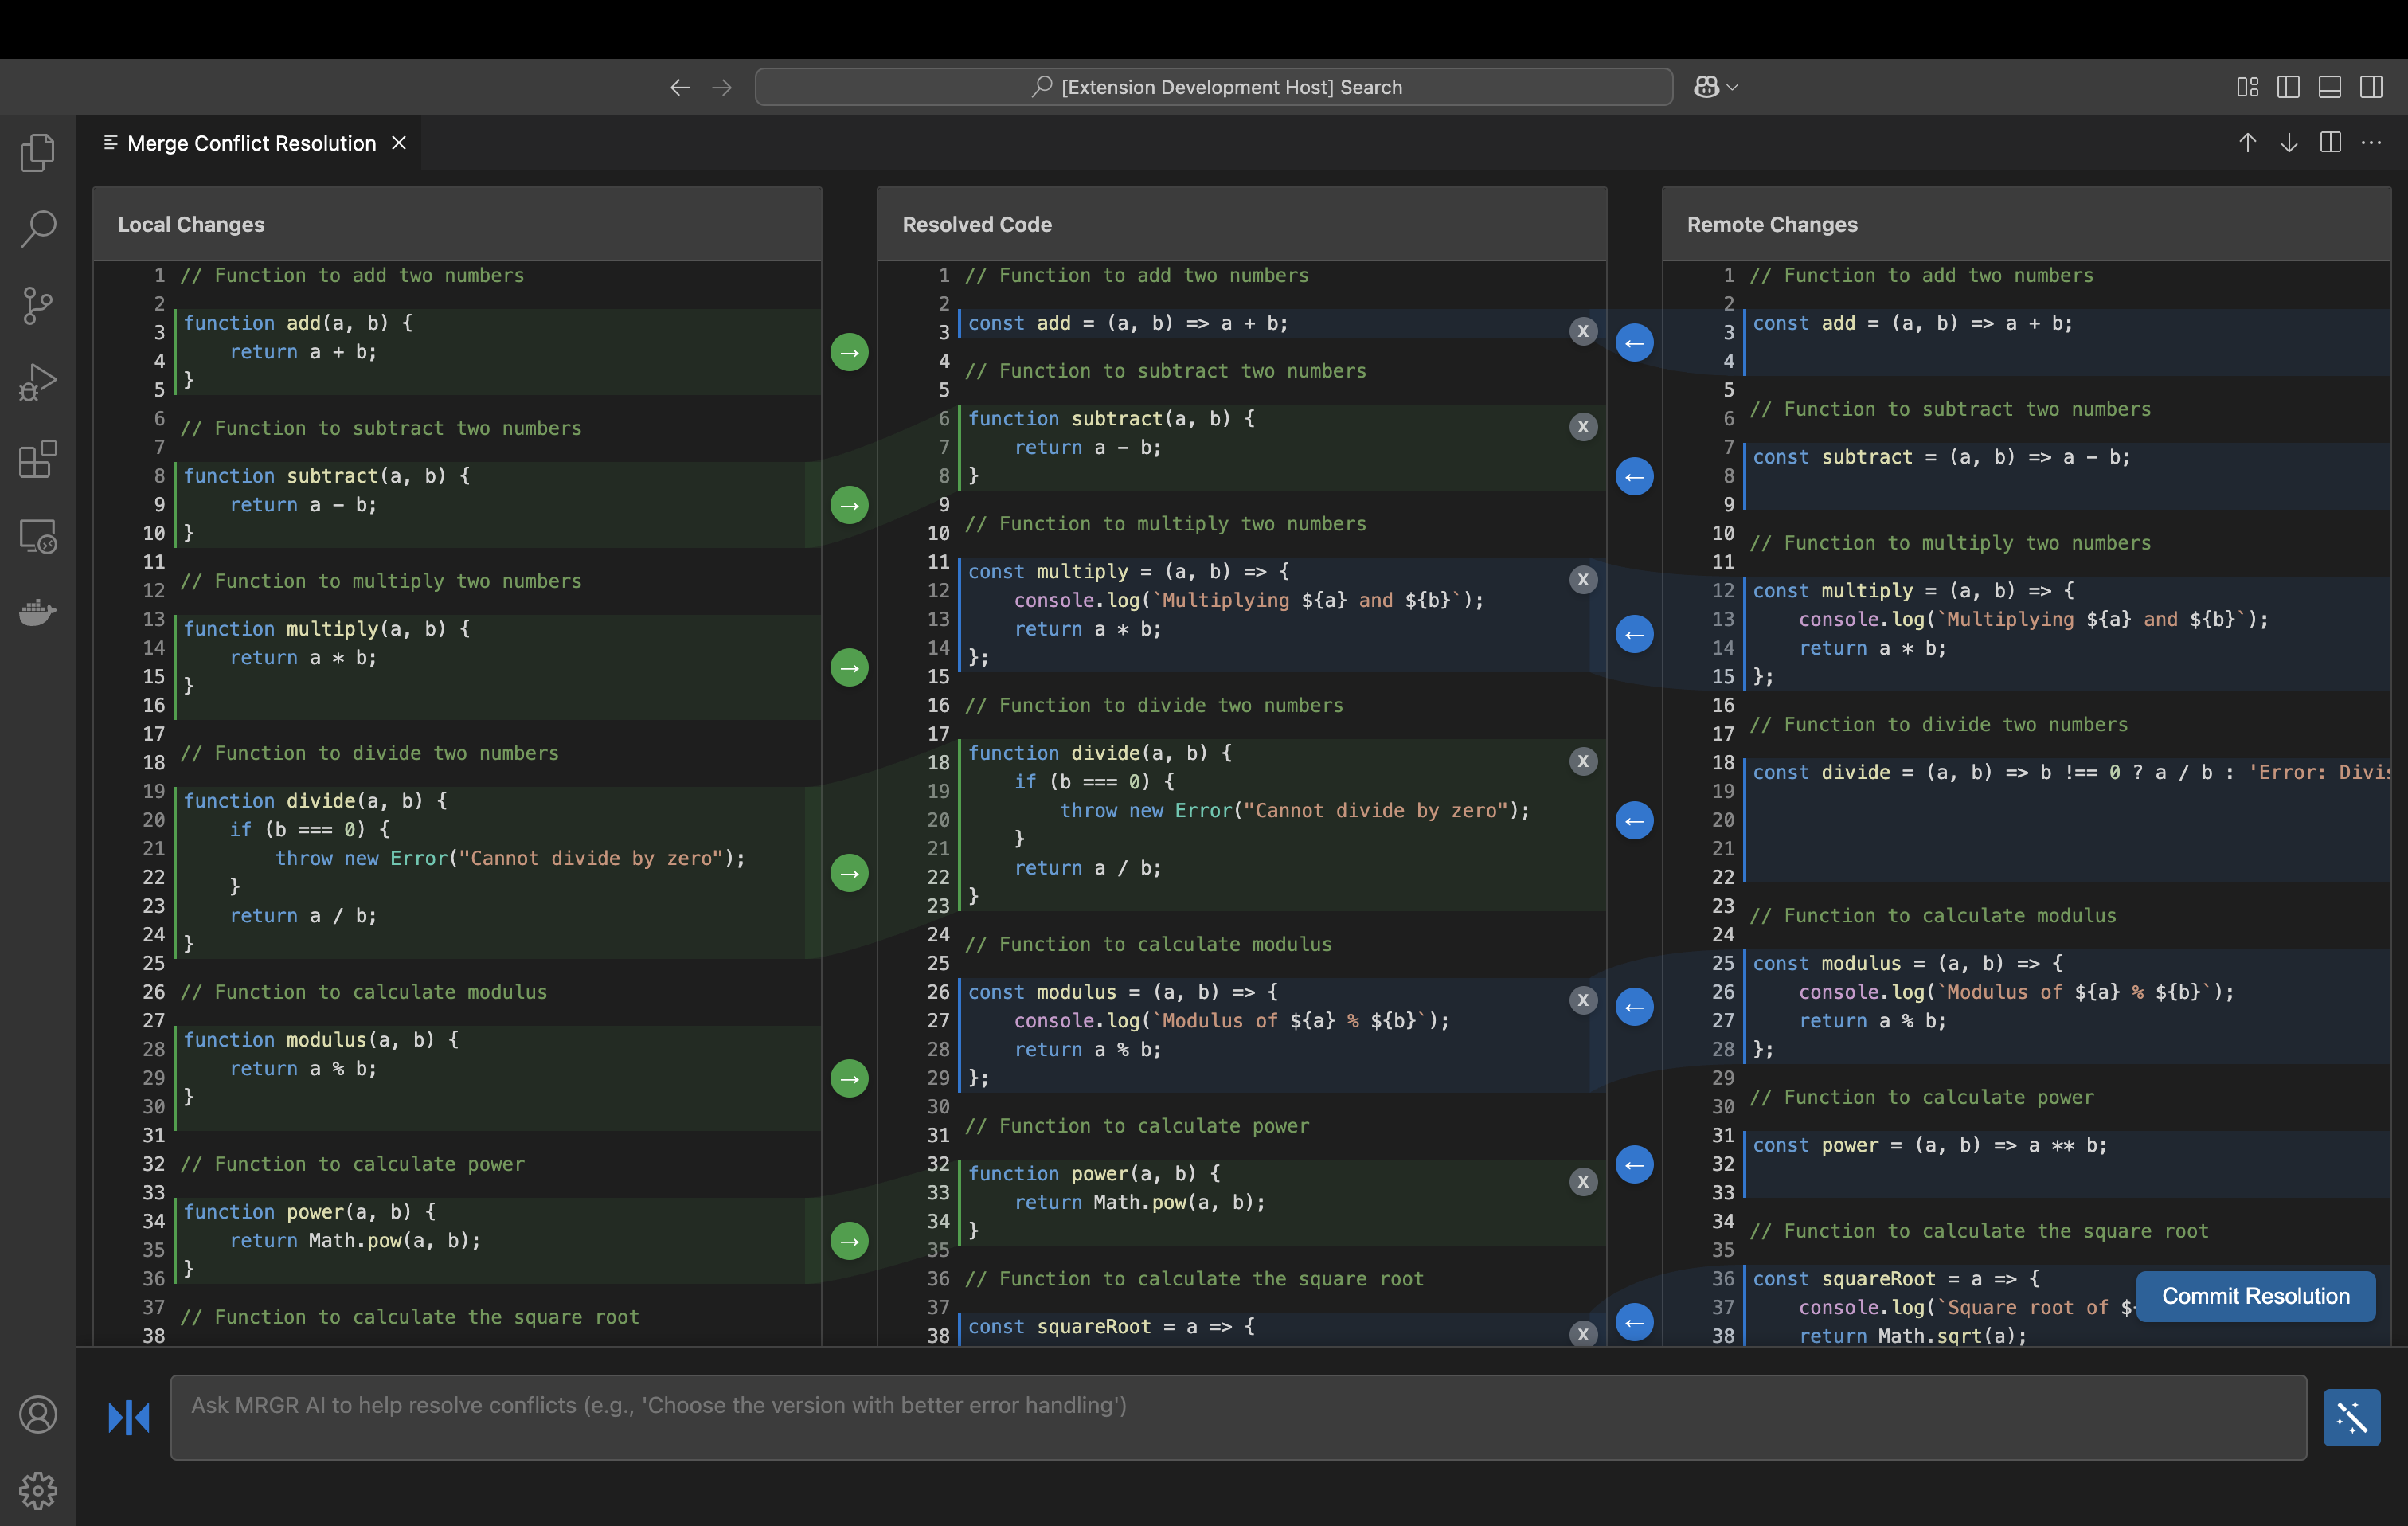Remove resolved subtract block with X button
The image size is (2408, 1526).
(x=1582, y=427)
